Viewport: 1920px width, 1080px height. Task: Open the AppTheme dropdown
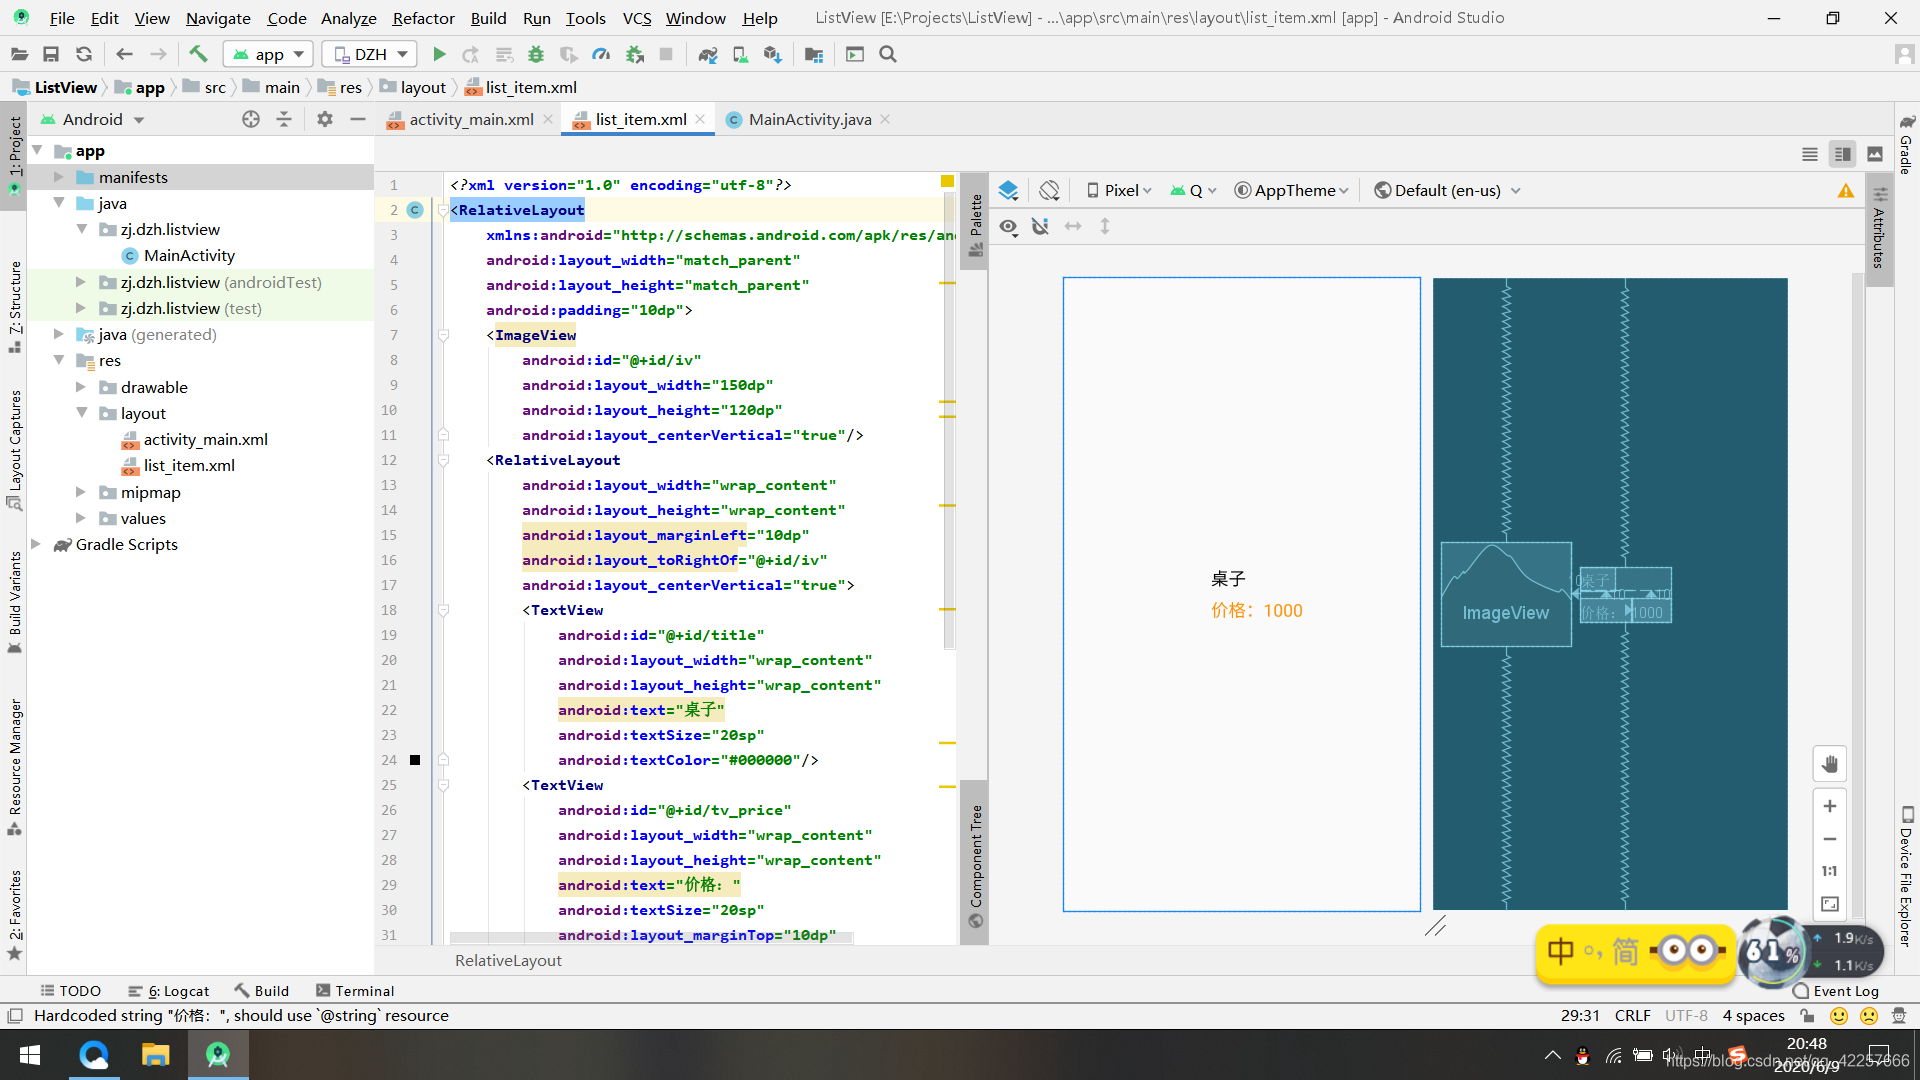(x=1292, y=190)
